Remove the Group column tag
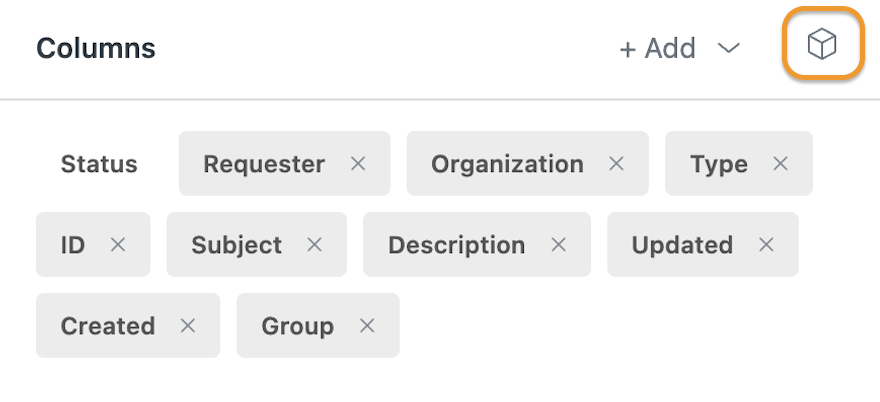 coord(367,326)
